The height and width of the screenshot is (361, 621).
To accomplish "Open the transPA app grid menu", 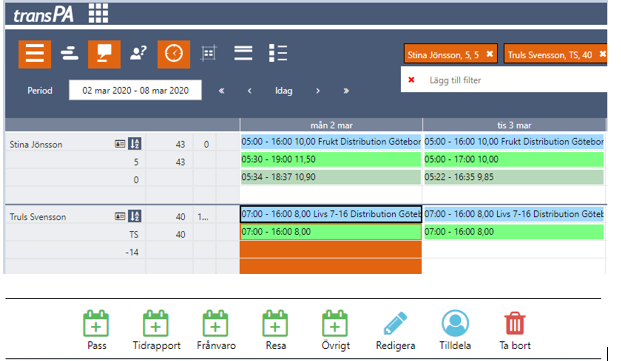I will (x=98, y=13).
